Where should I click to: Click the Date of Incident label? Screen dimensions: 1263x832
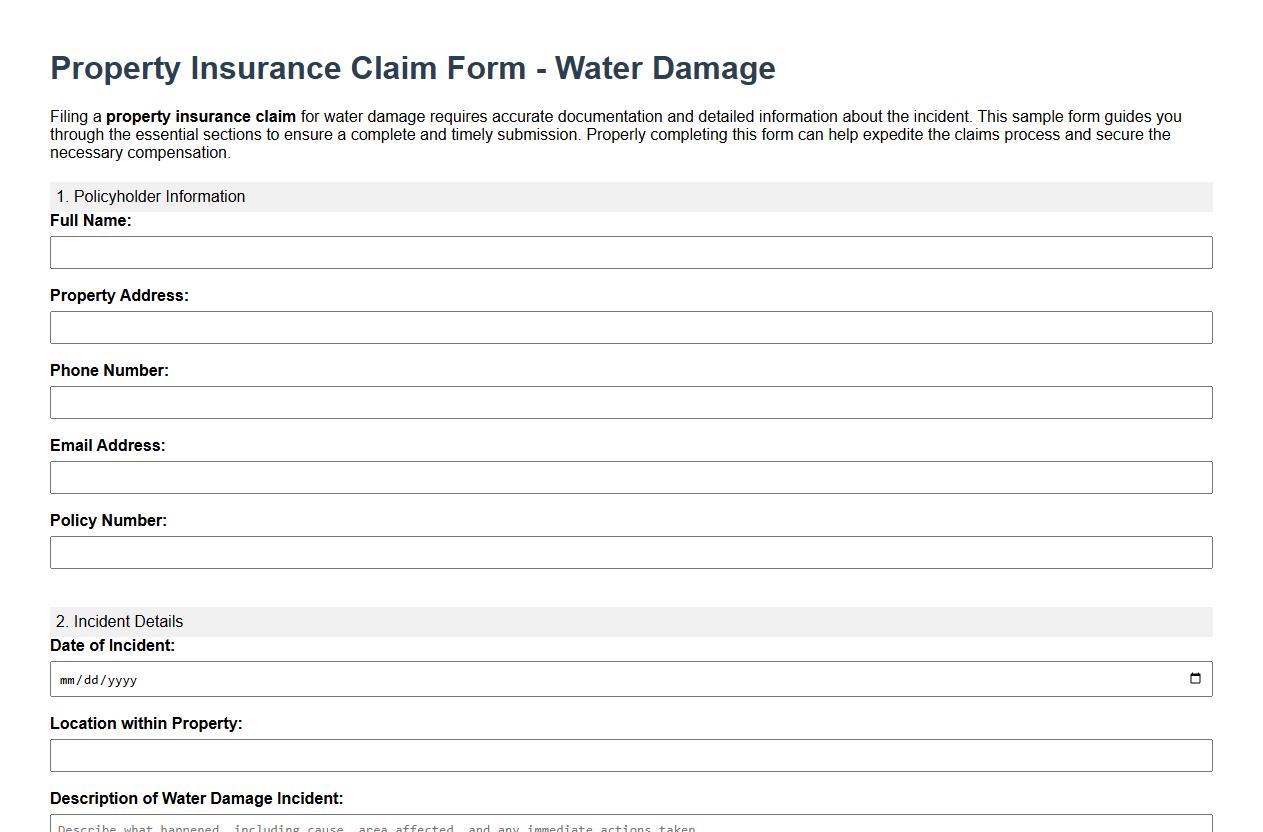tap(112, 646)
